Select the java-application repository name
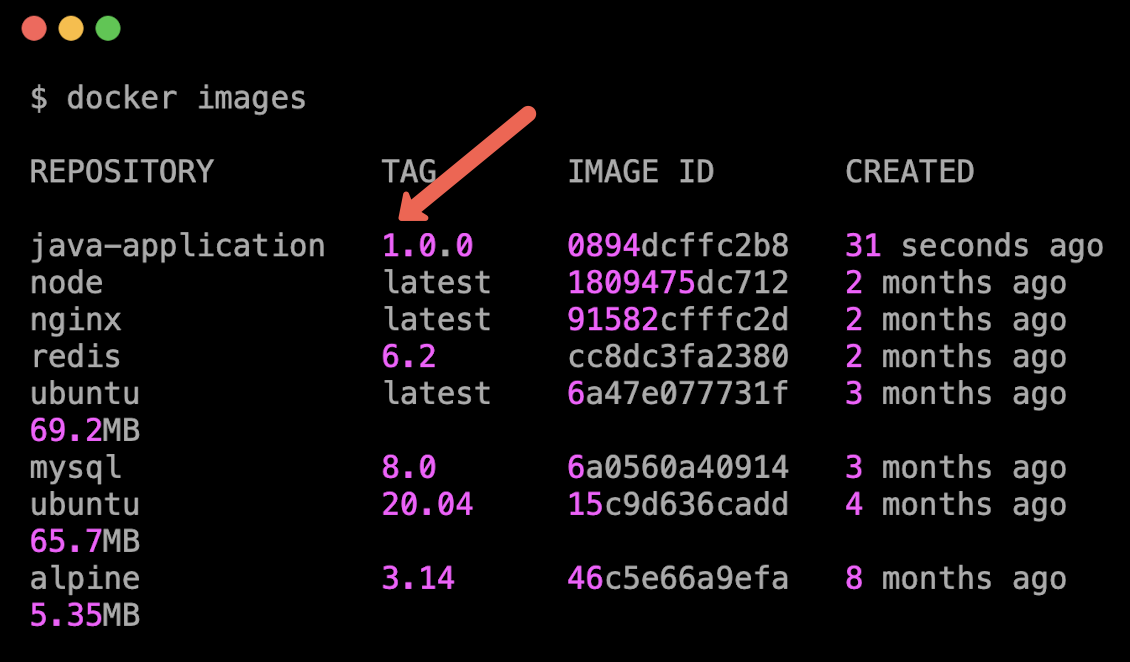 [x=178, y=245]
